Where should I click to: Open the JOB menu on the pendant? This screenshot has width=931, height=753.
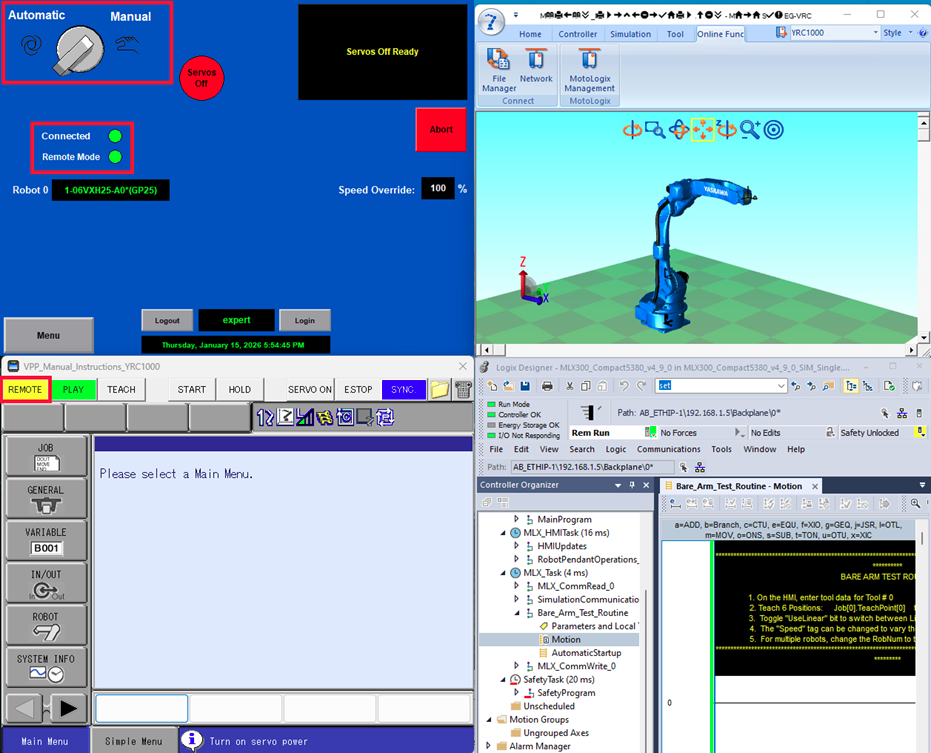coord(46,456)
